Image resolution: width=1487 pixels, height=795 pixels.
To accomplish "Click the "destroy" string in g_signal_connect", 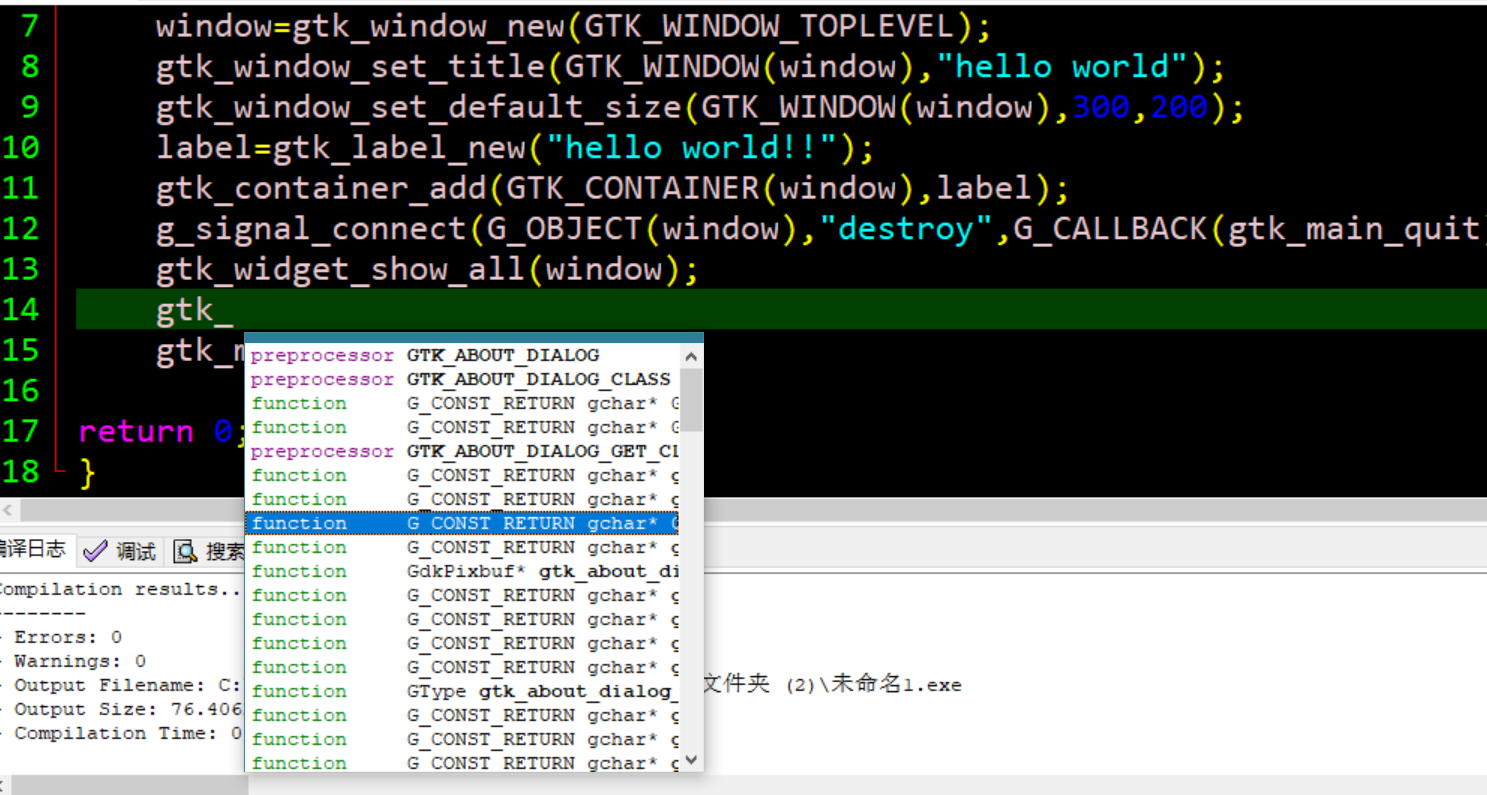I will coord(906,229).
